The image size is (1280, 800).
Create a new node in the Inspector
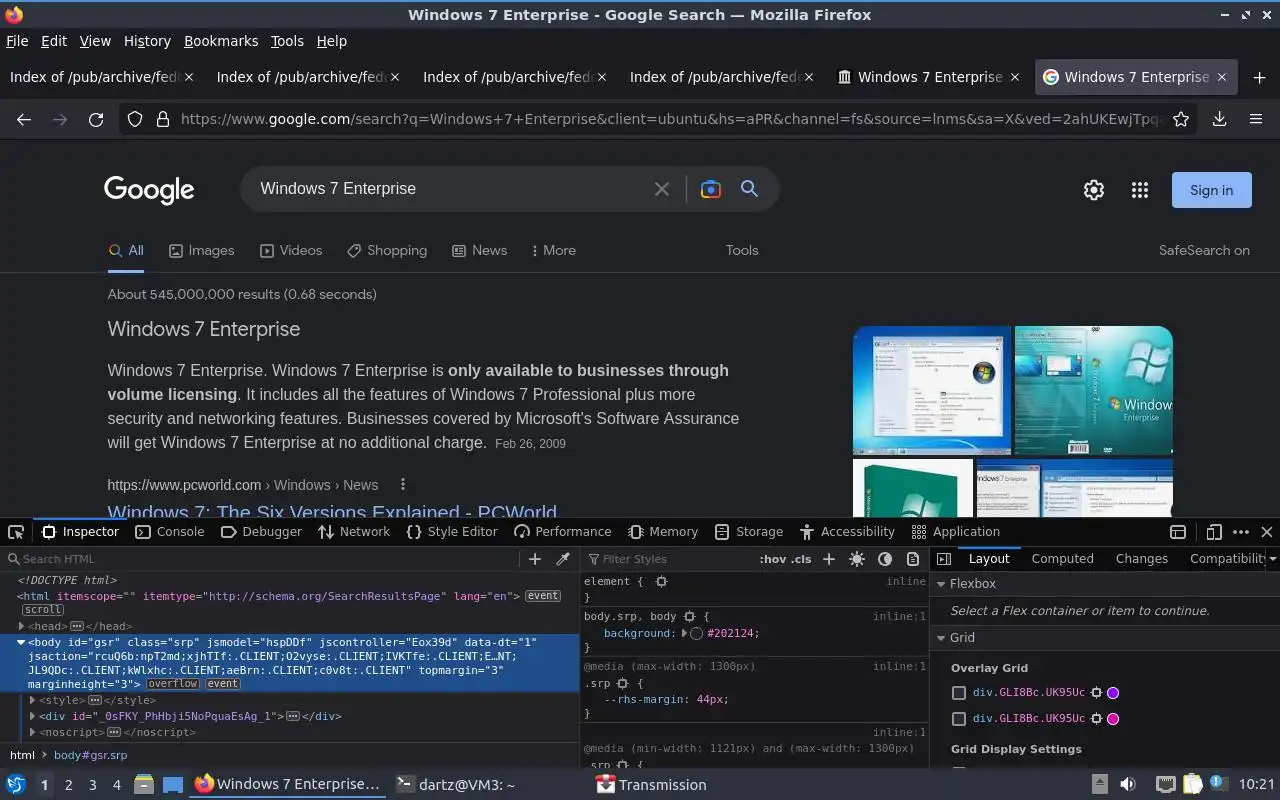pyautogui.click(x=535, y=559)
